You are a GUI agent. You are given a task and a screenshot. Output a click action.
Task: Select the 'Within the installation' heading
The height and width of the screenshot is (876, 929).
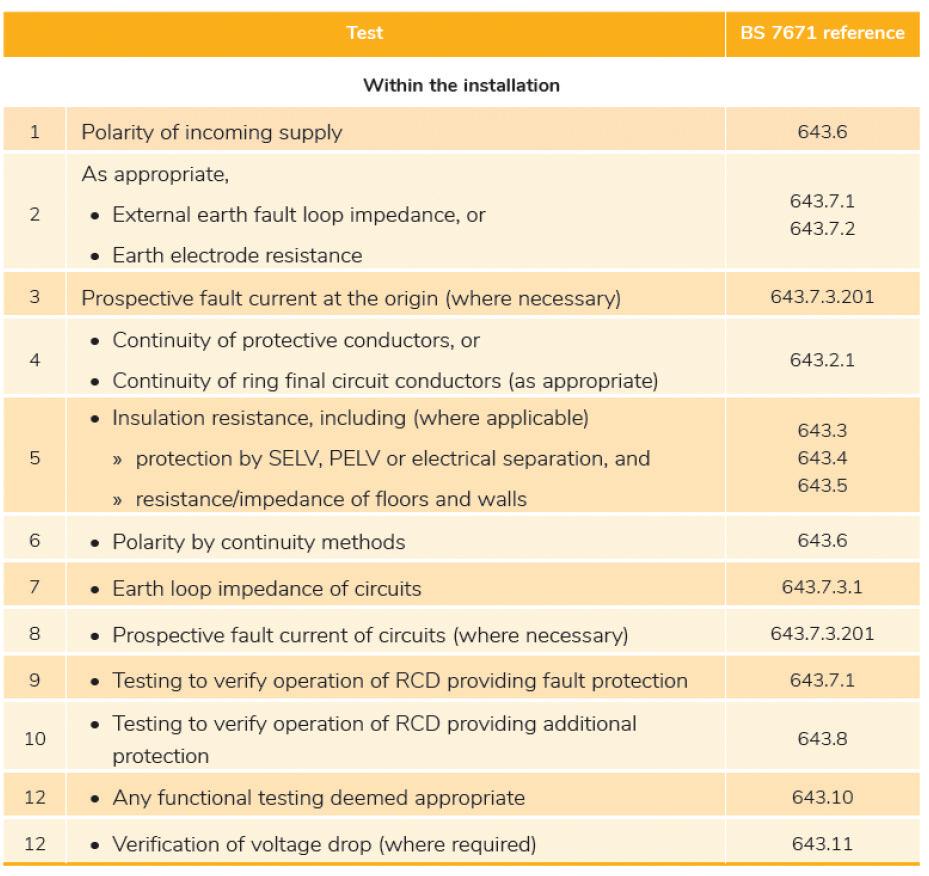click(462, 85)
